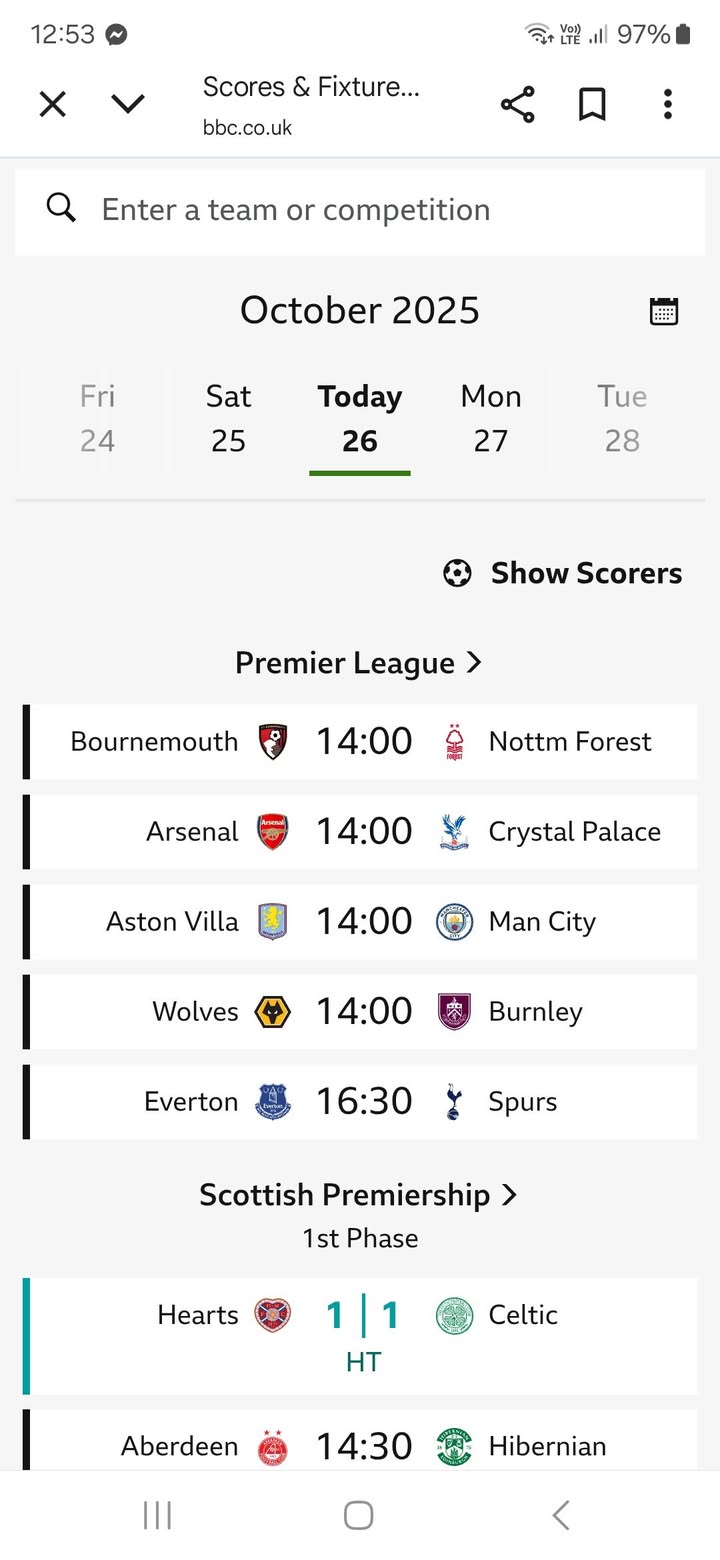Toggle Show Scorers
This screenshot has height=1560, width=720.
click(563, 573)
